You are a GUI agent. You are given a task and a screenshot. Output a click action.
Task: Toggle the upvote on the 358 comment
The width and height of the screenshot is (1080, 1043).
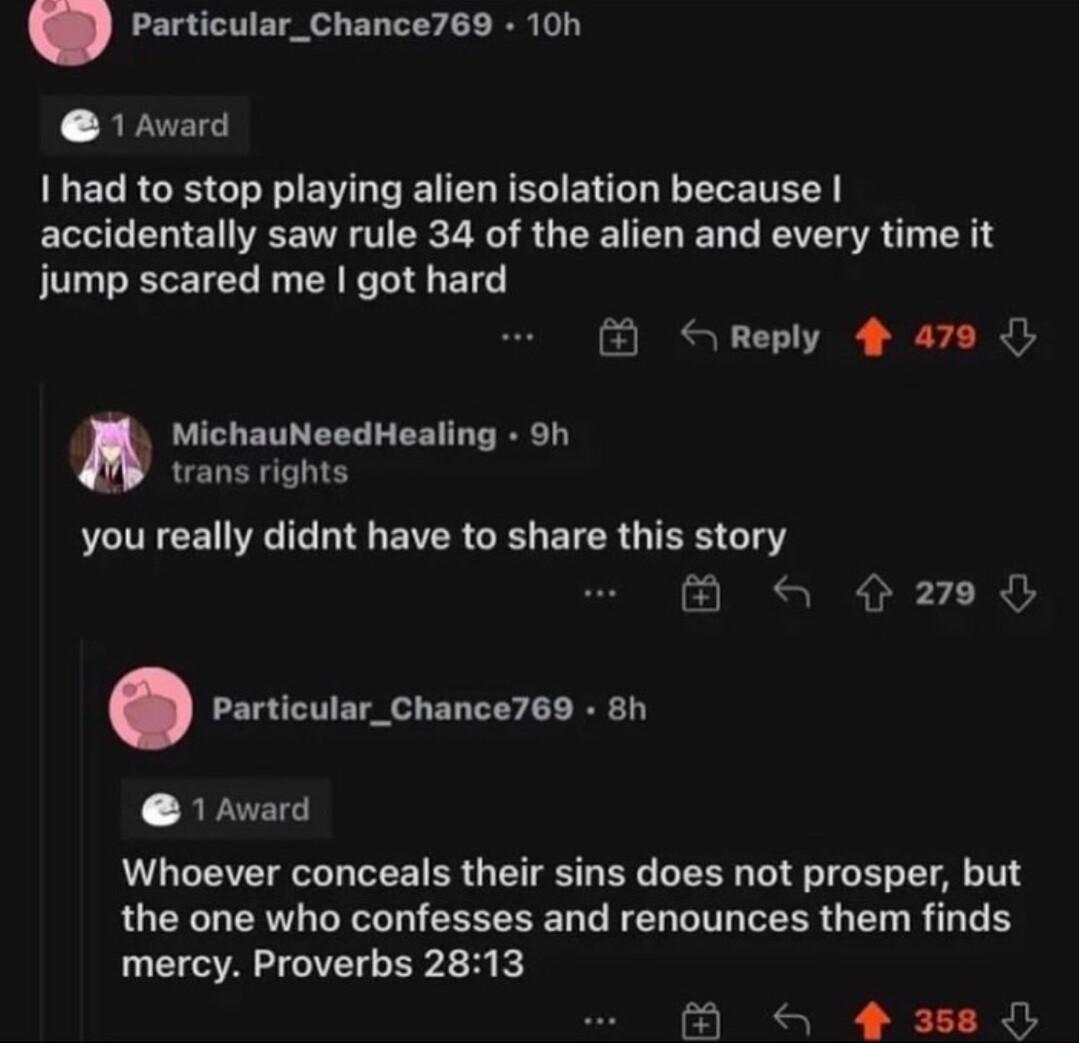pos(871,1017)
